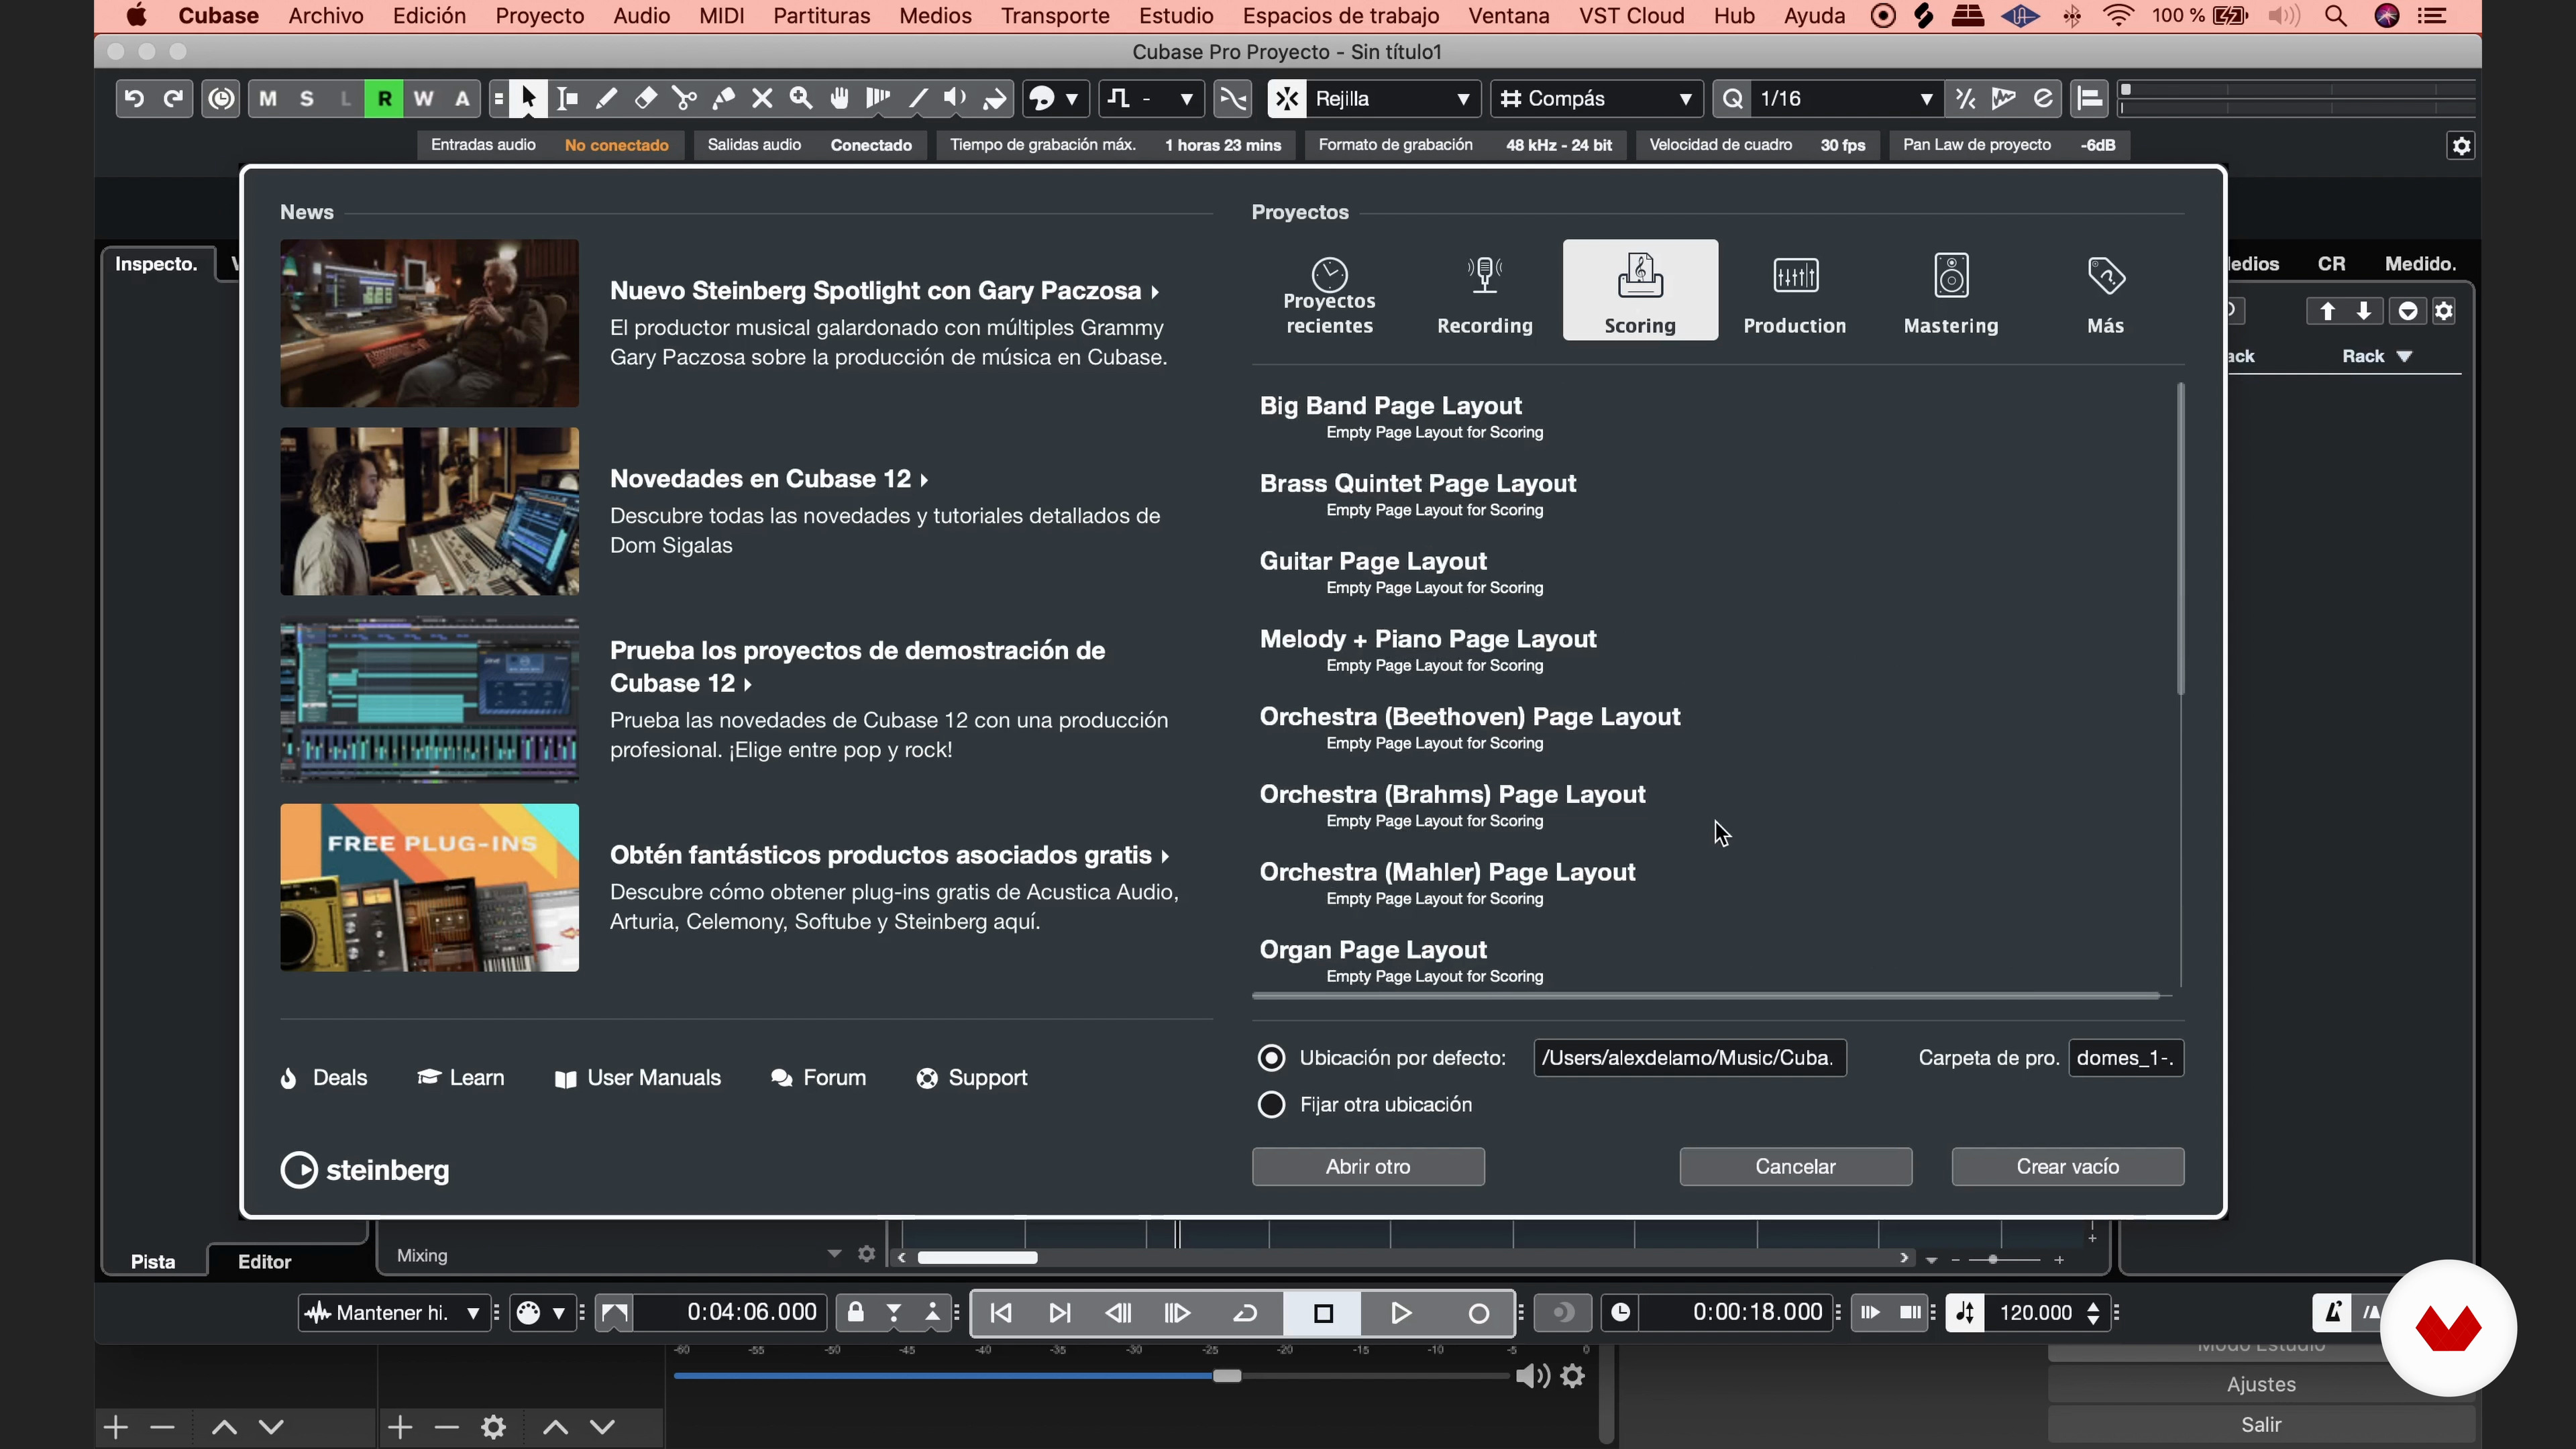Click the default location path field
Viewport: 2576px width, 1449px height.
click(1689, 1058)
